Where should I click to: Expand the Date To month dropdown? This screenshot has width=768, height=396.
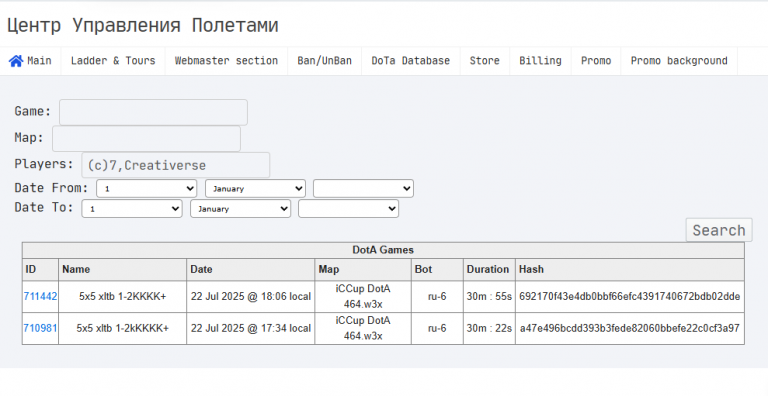pos(240,209)
